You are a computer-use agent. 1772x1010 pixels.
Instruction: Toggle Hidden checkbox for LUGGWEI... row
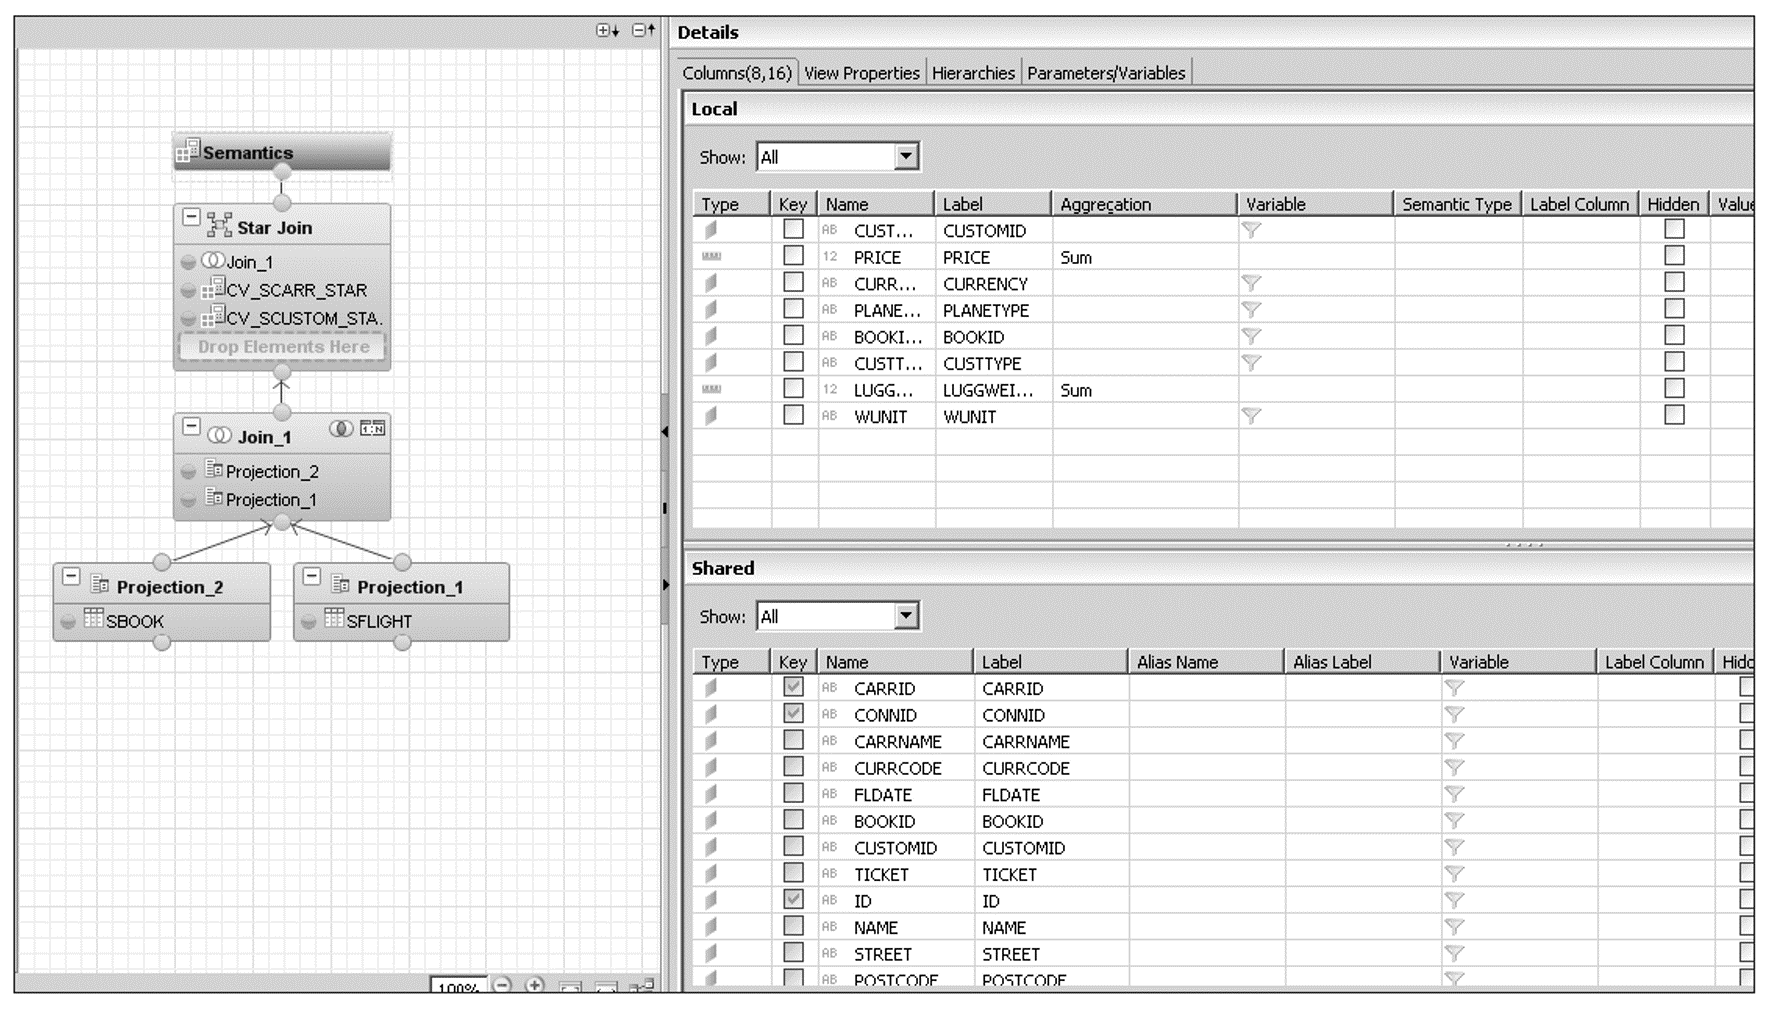coord(1674,389)
